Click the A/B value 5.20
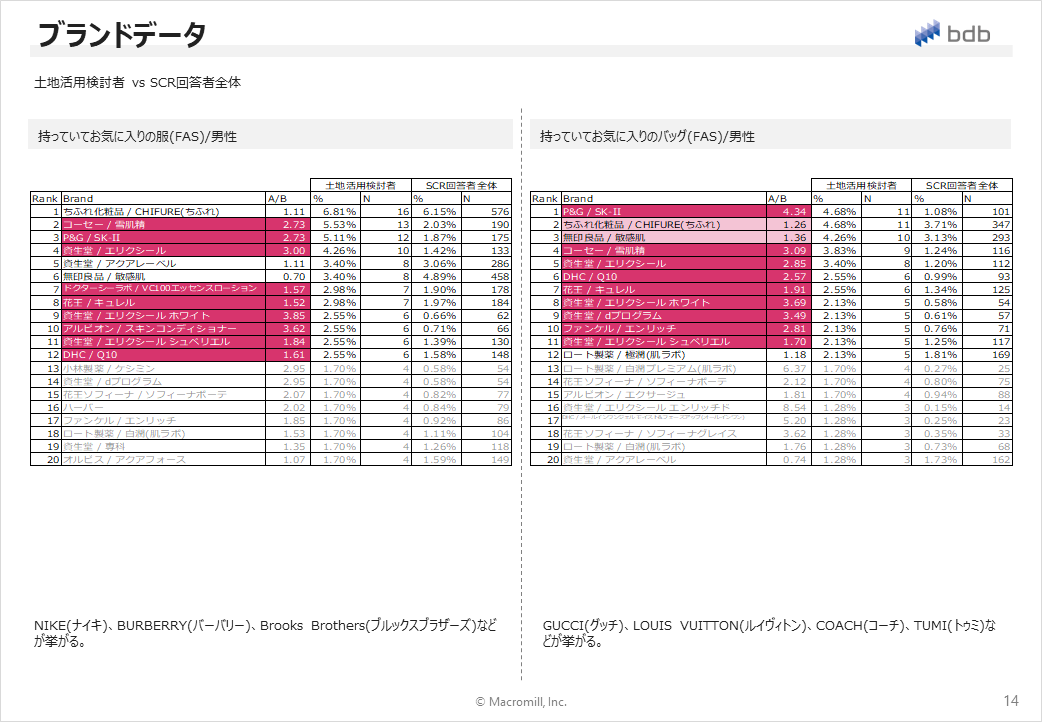Screen dimensions: 1042x722 tap(789, 420)
